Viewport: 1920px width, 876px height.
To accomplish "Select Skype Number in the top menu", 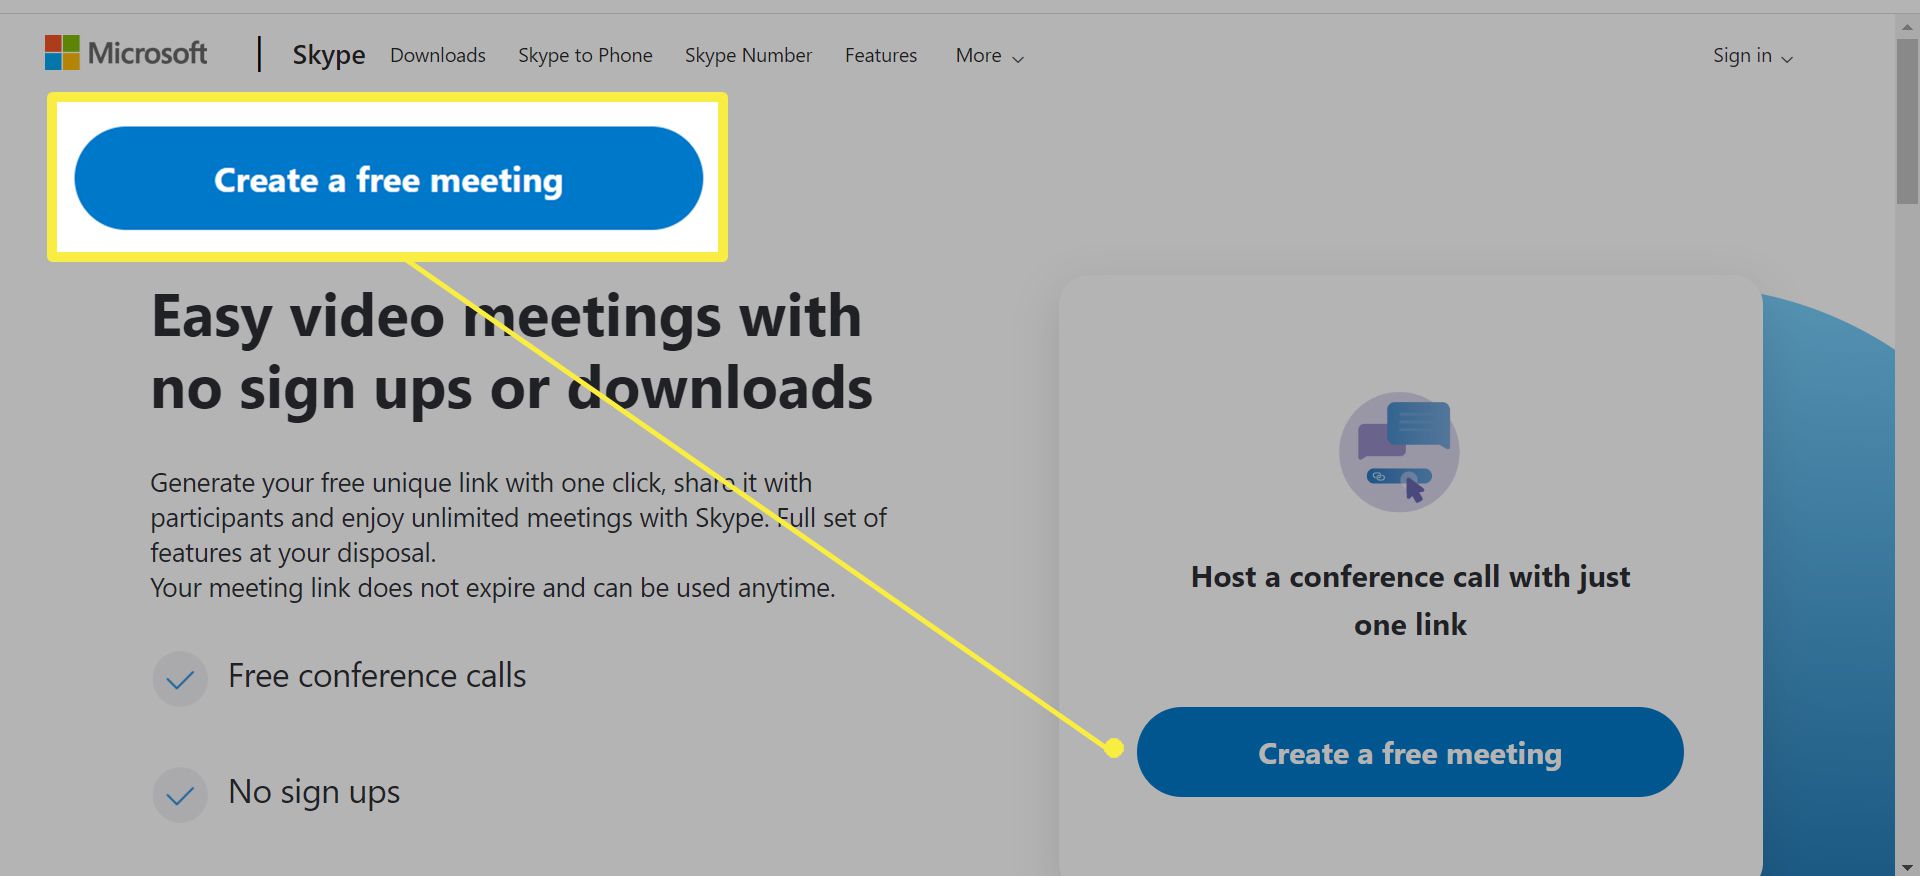I will 748,55.
